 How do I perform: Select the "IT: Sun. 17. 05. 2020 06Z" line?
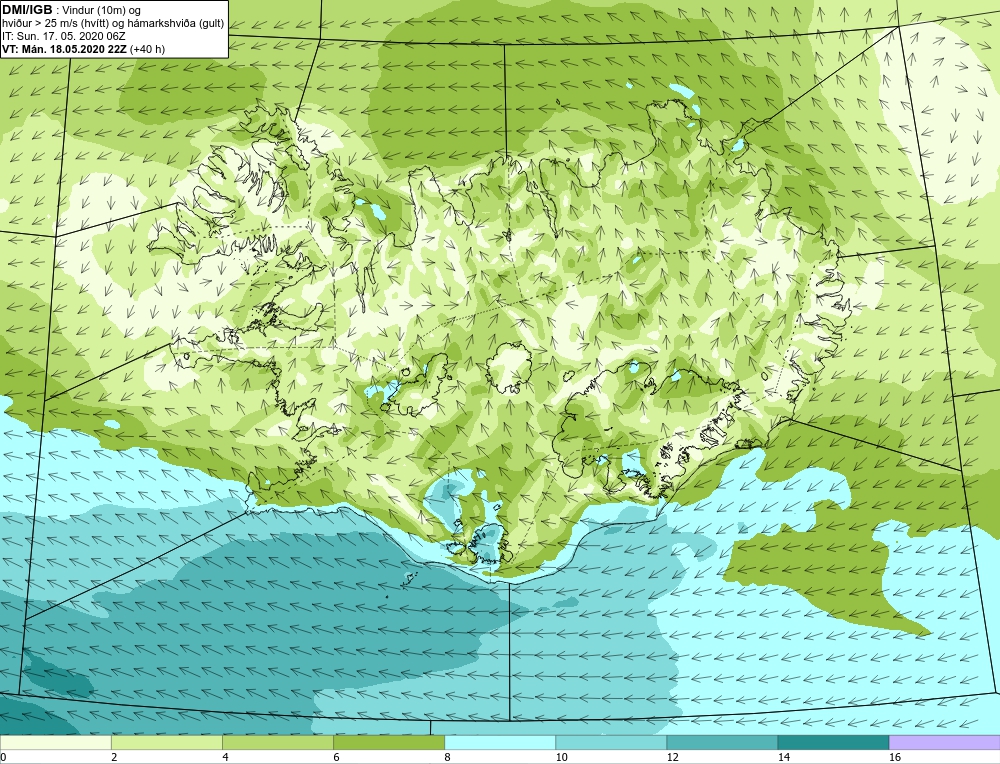64,36
